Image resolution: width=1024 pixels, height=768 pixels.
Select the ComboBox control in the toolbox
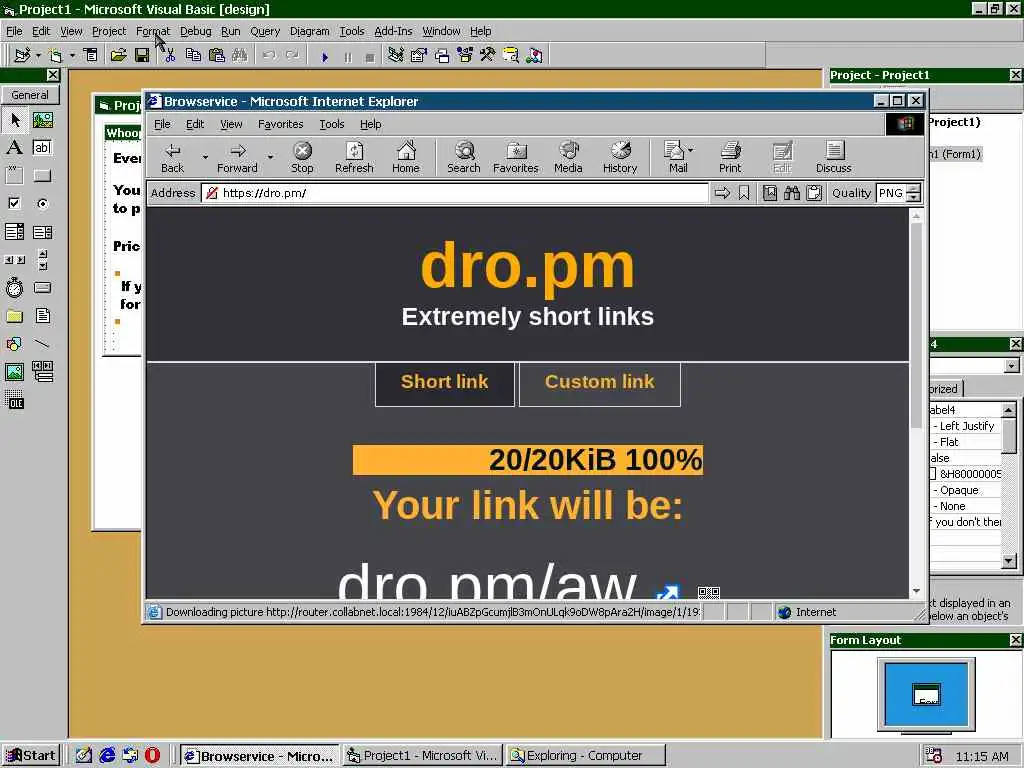click(x=14, y=232)
